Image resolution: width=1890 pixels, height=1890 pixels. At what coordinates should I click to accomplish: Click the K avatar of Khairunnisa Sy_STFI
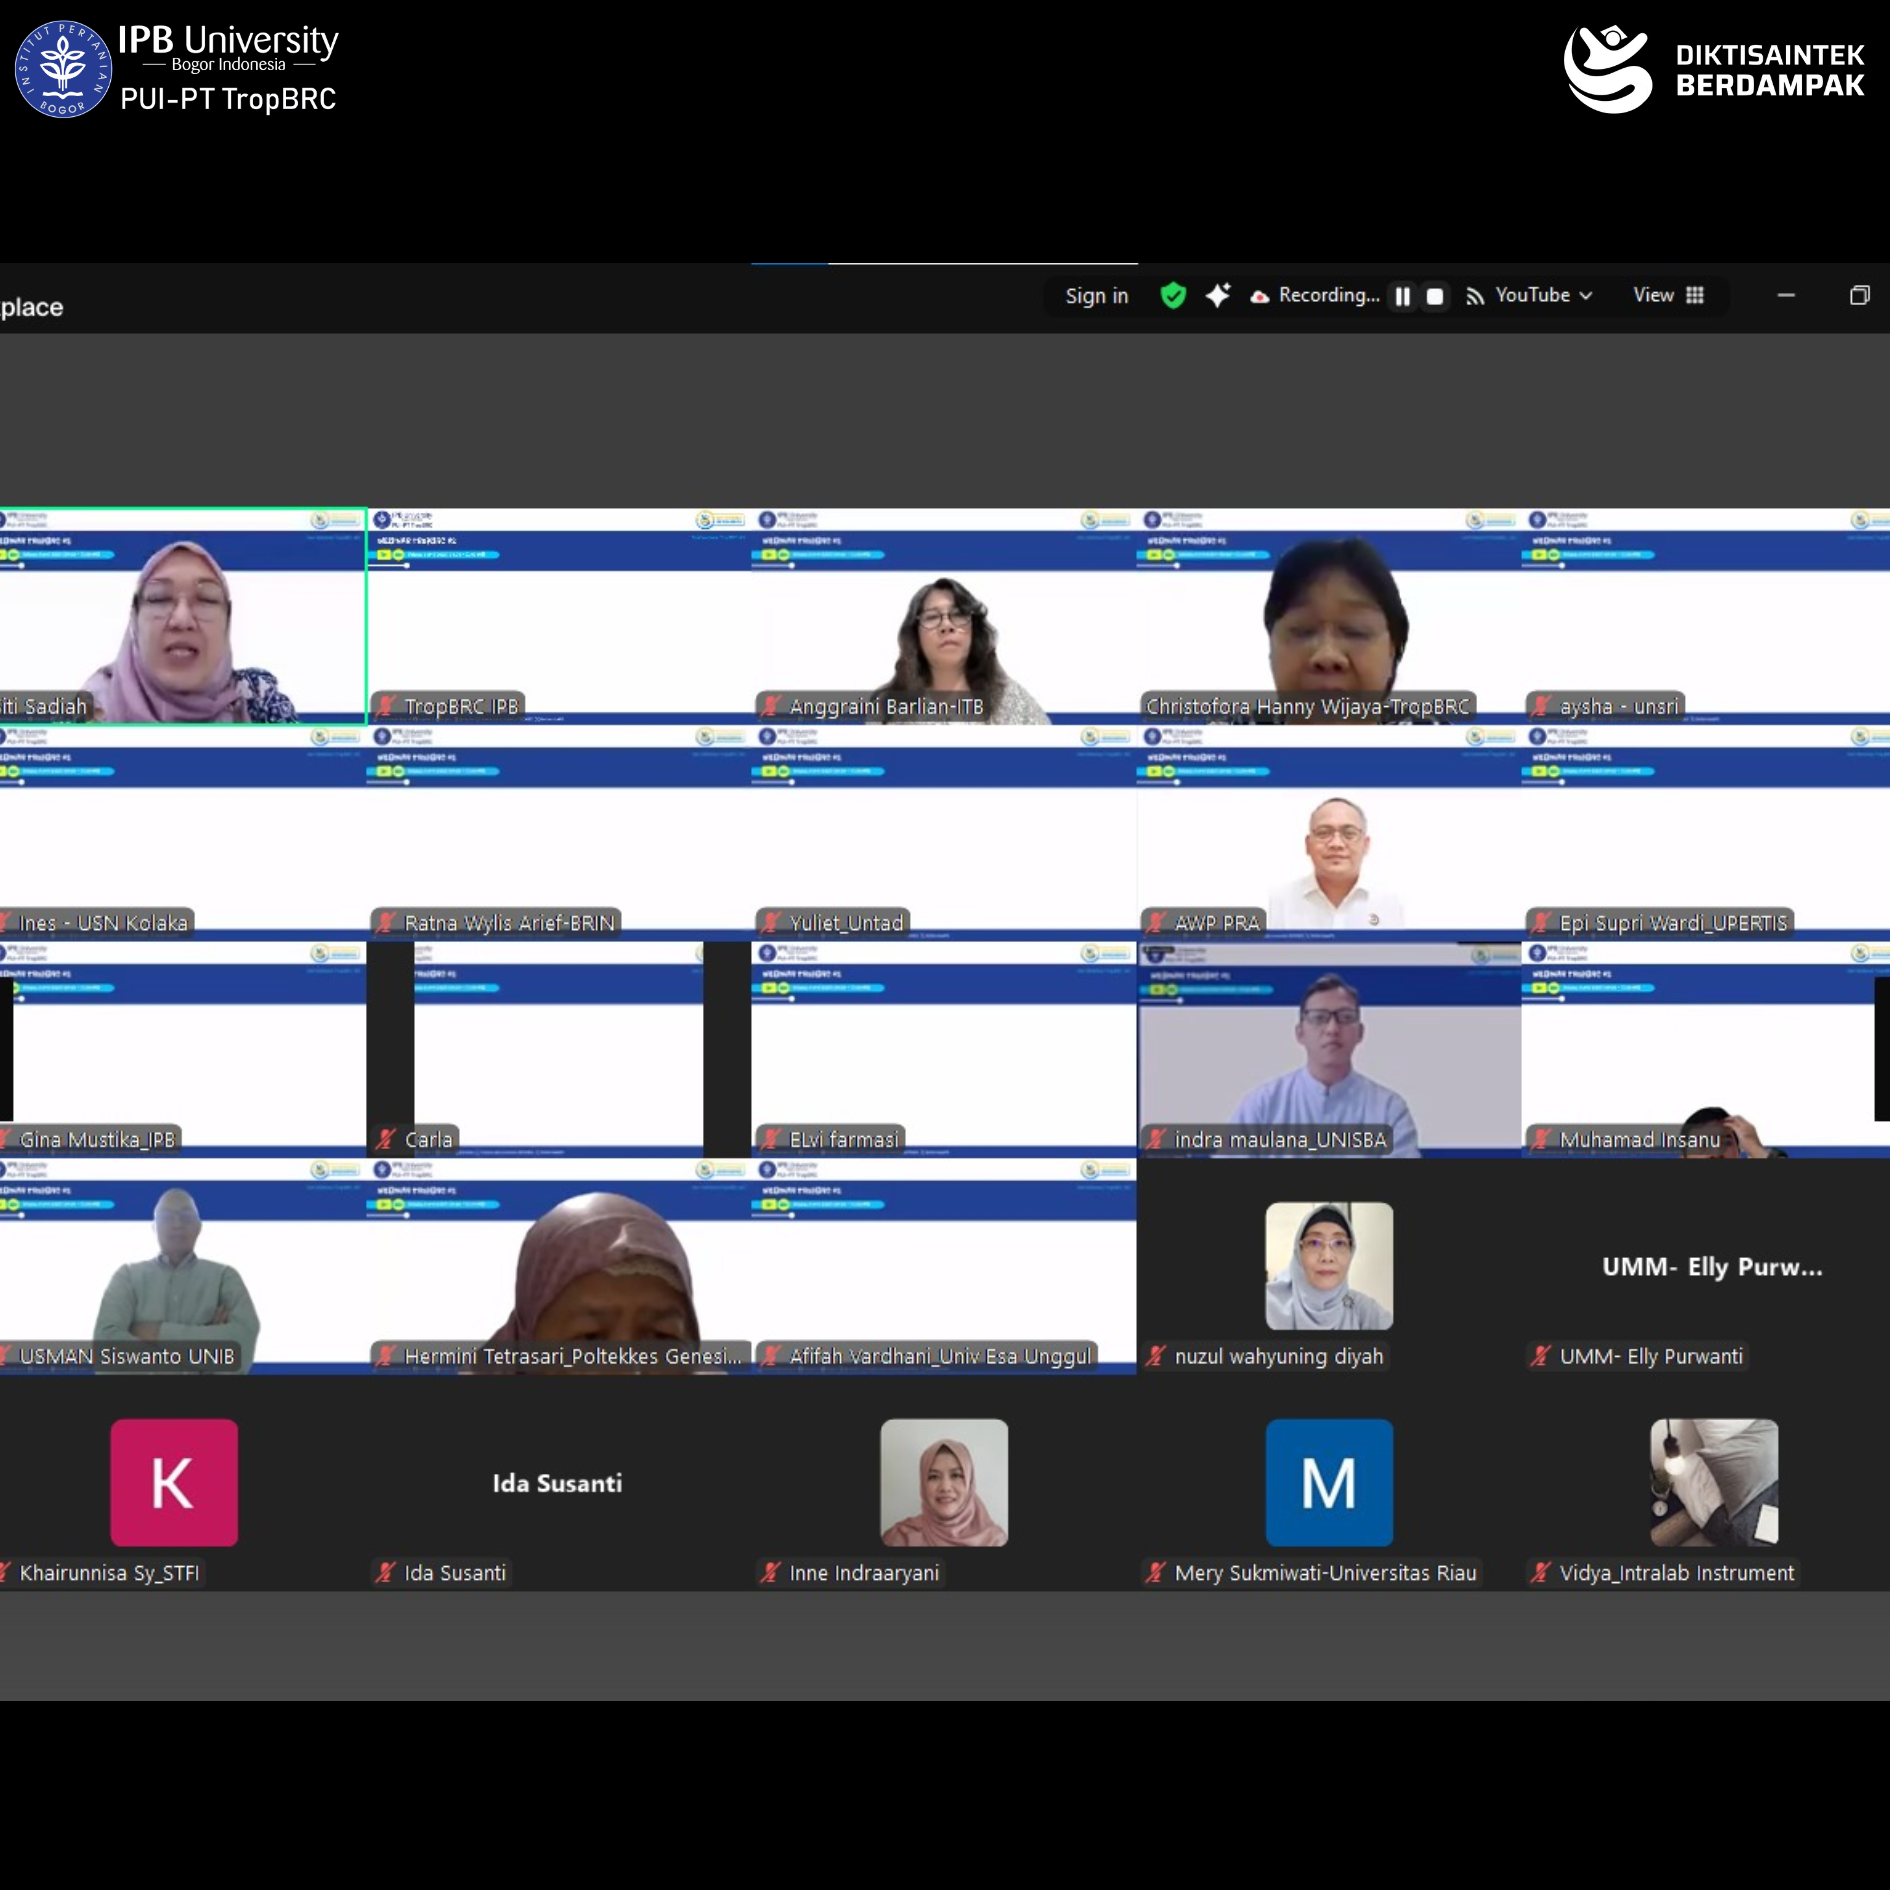click(174, 1482)
